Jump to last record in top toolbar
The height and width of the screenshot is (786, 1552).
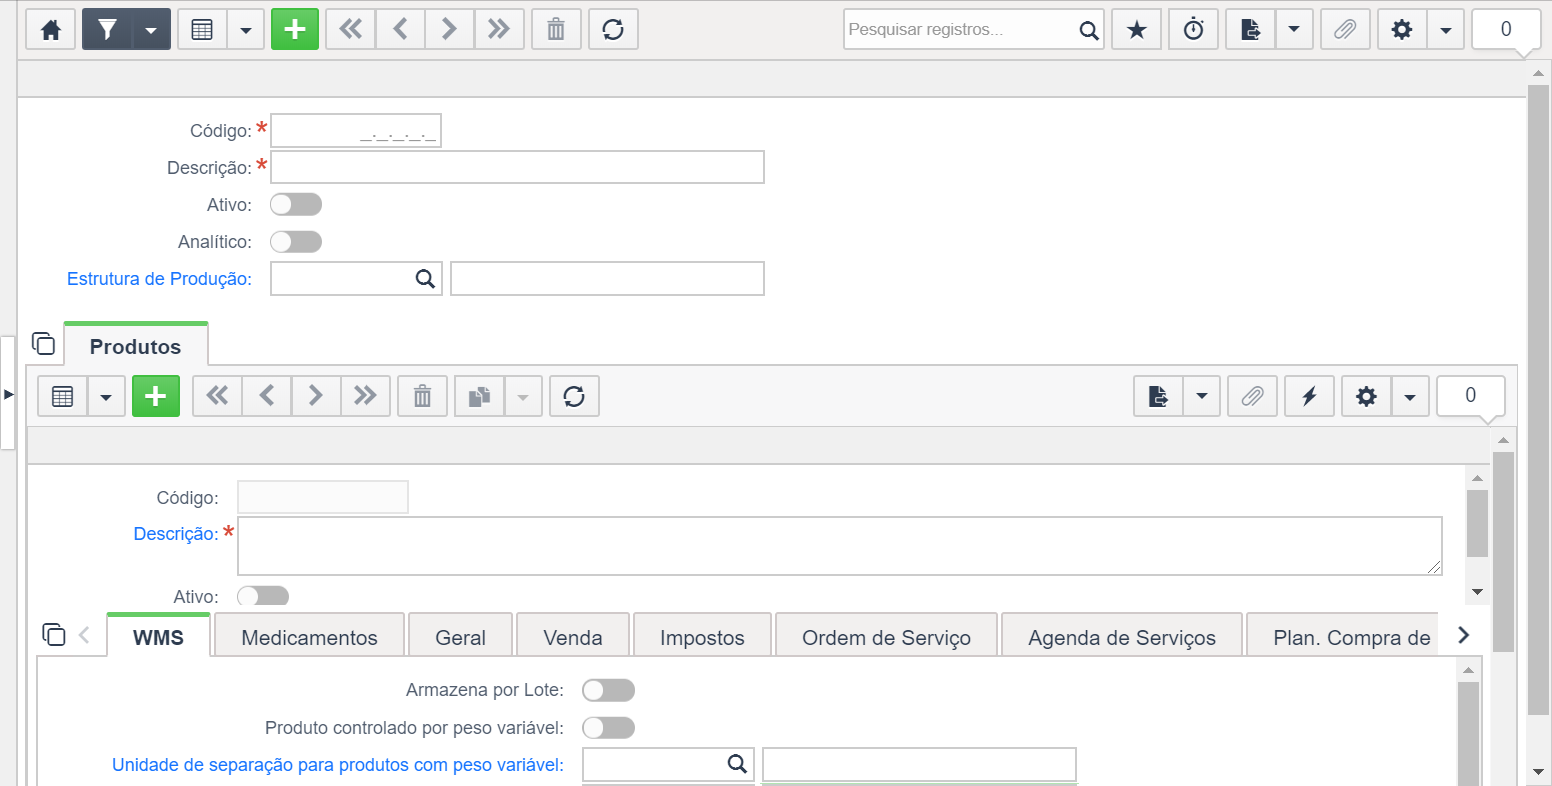[499, 30]
